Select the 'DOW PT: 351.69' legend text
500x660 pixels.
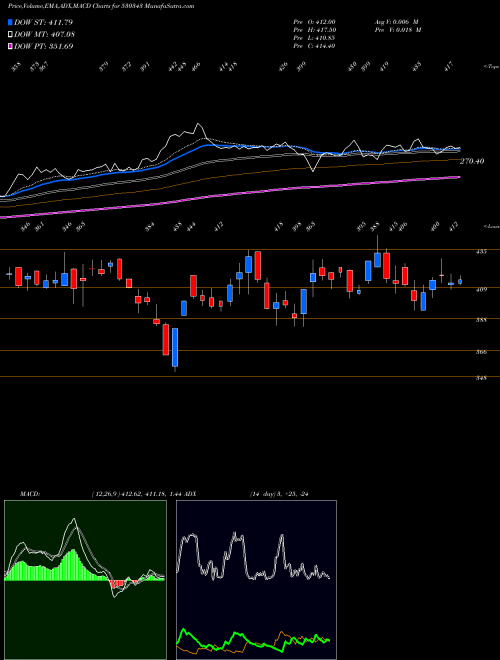point(44,46)
